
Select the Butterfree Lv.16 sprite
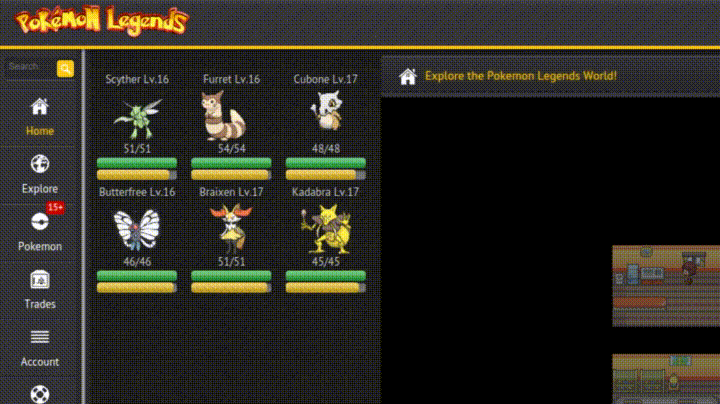coord(137,230)
